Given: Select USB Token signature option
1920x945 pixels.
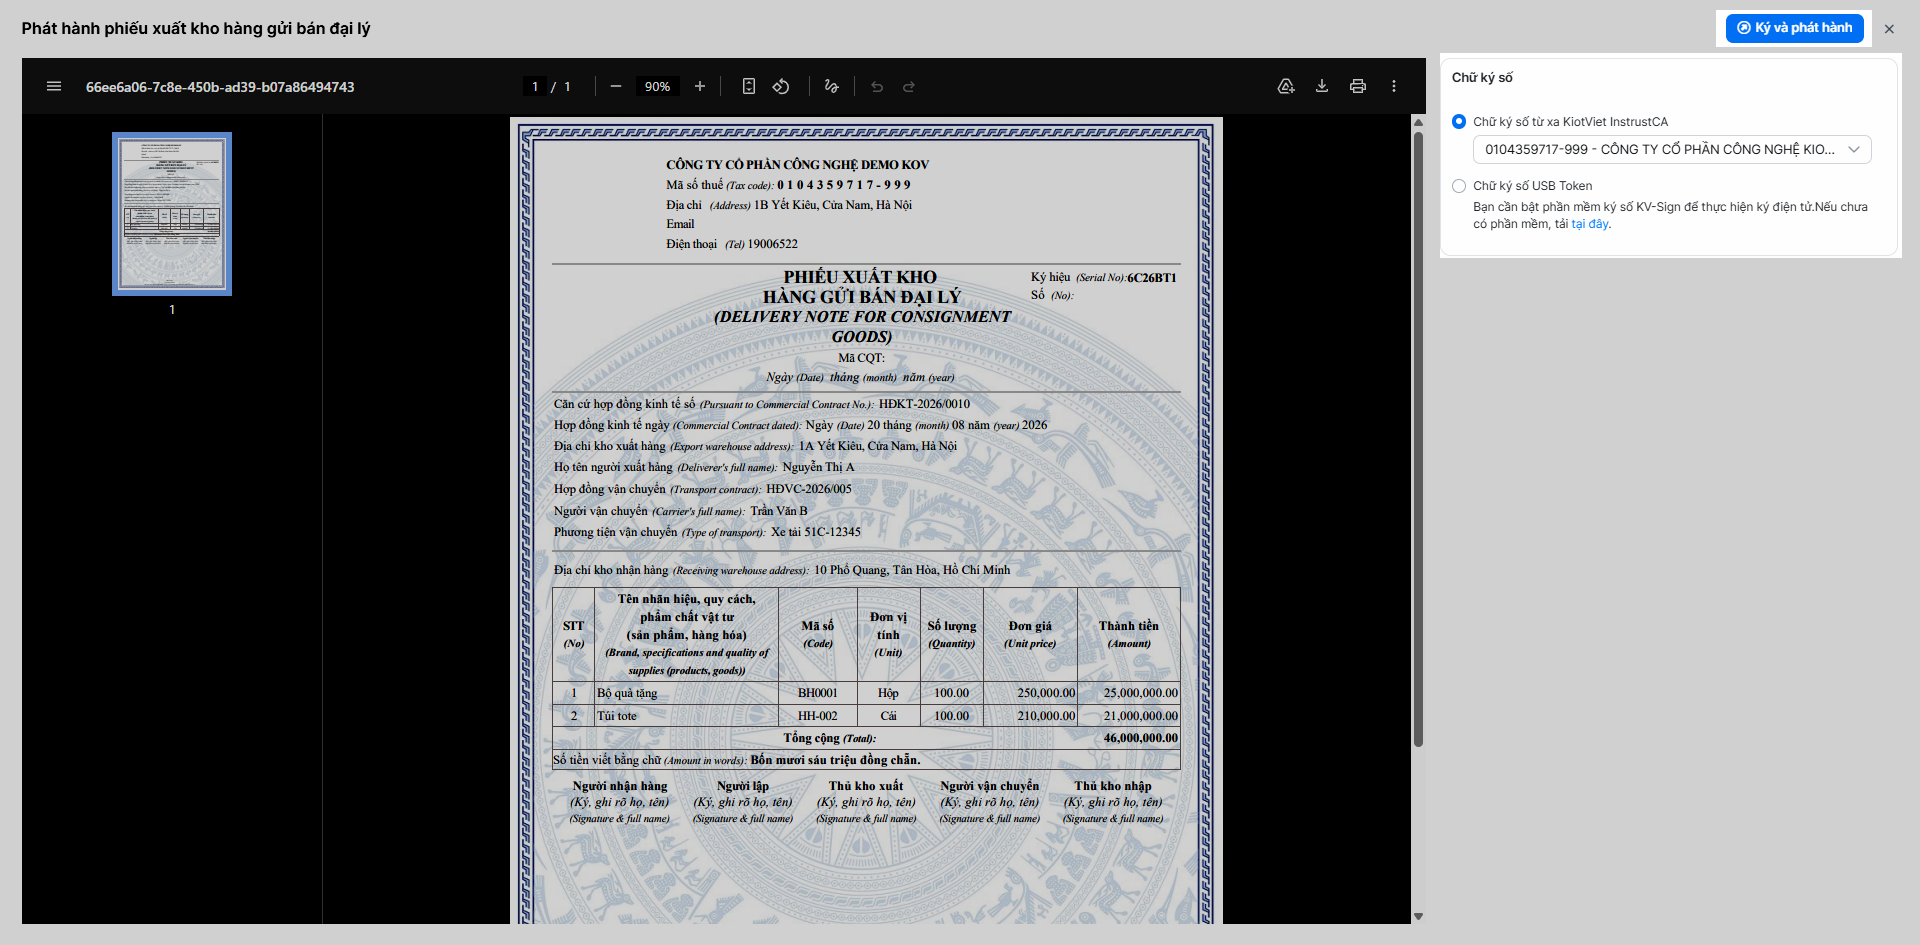Looking at the screenshot, I should (1459, 186).
